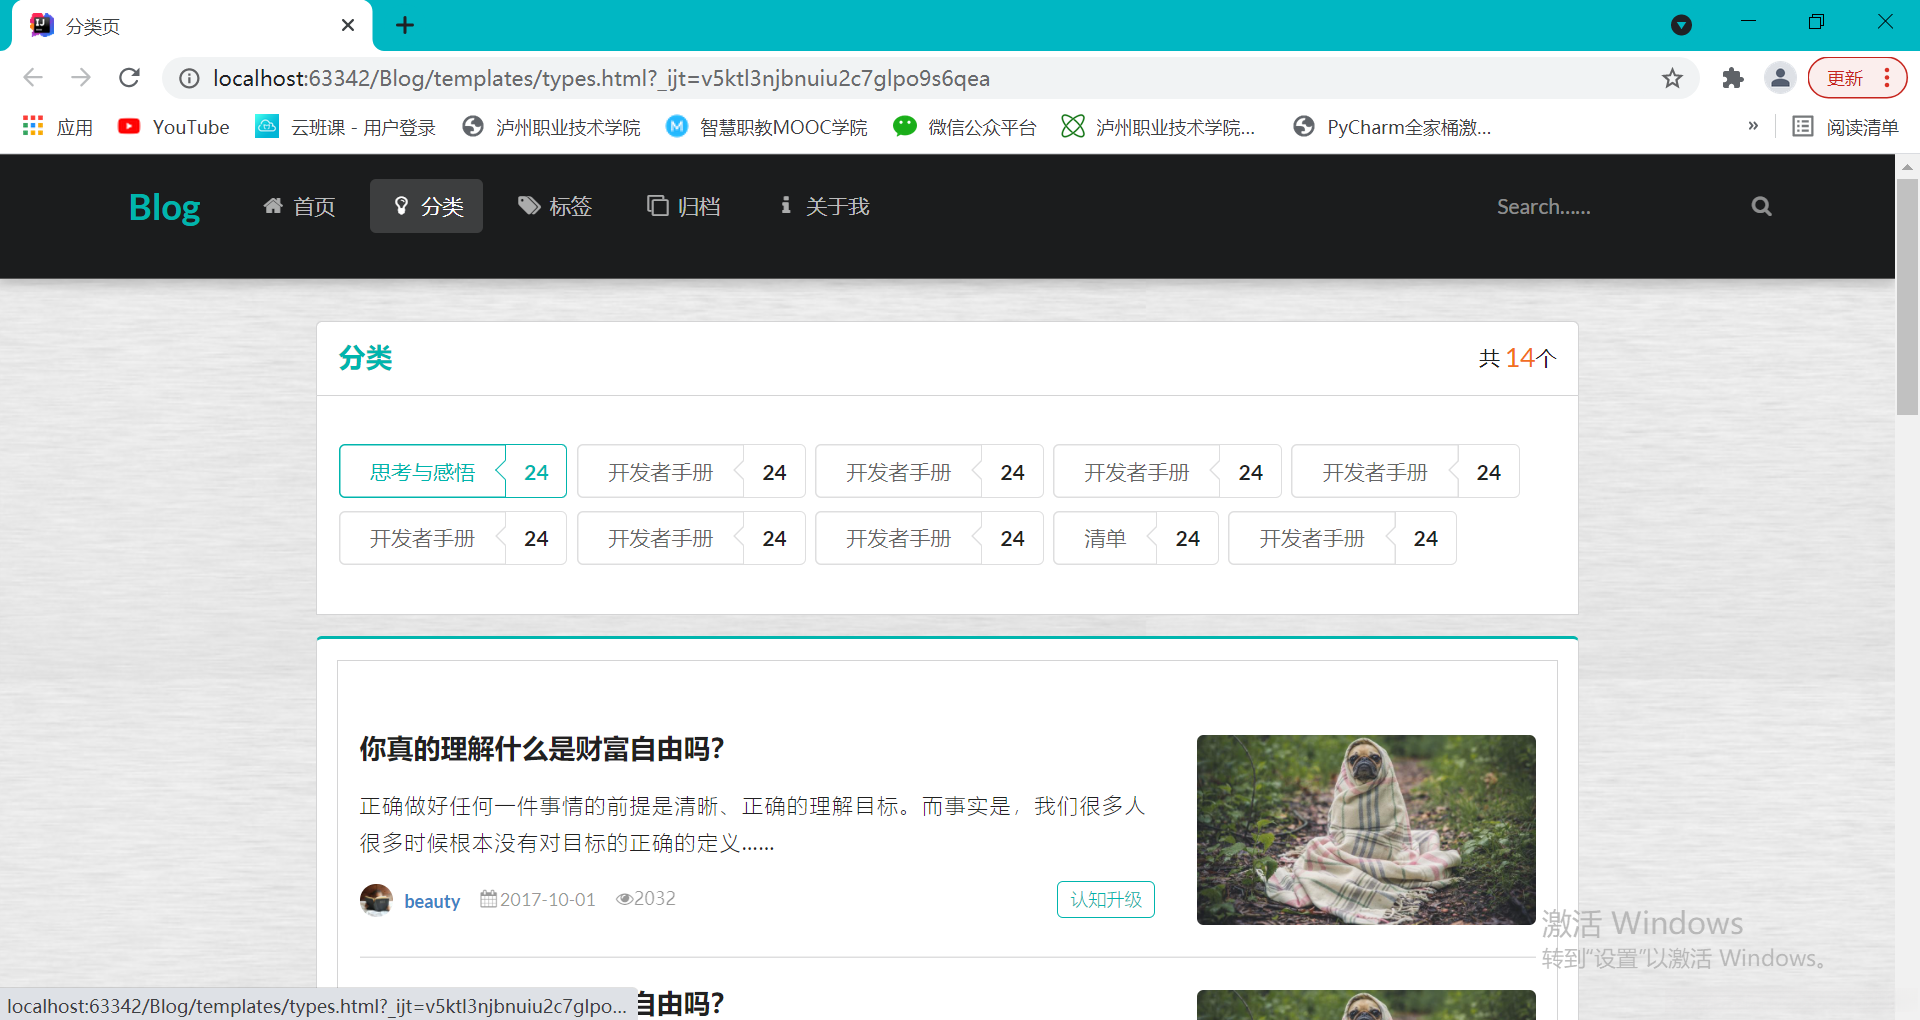Open the 智慧职教MOOC学院 bookmark
The image size is (1920, 1020).
pos(767,127)
